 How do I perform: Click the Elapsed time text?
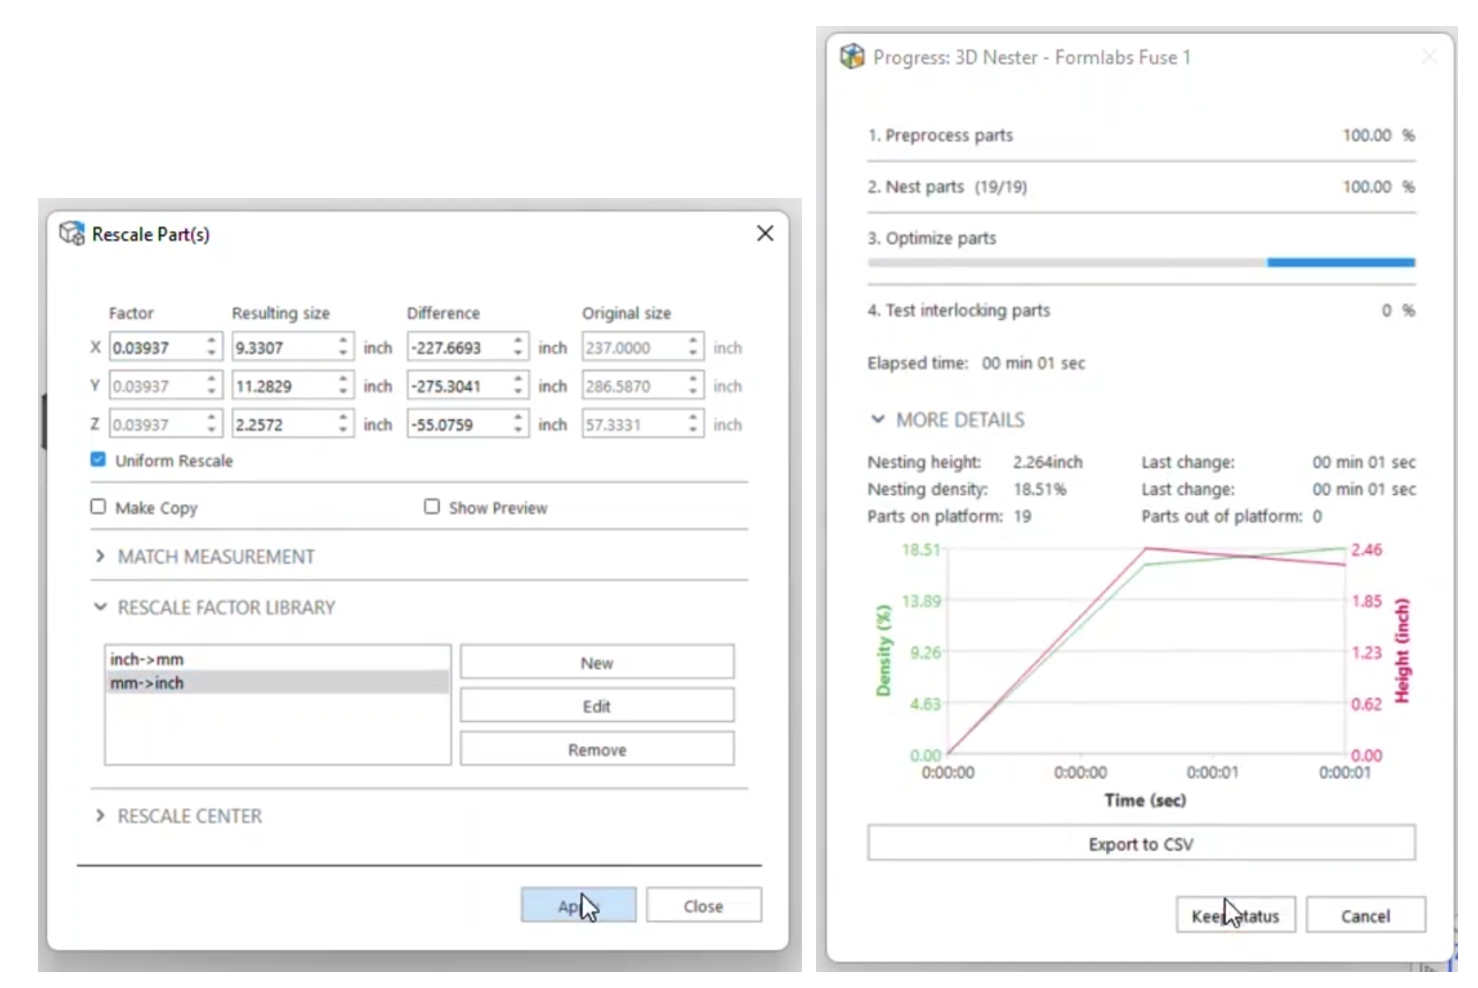click(976, 363)
